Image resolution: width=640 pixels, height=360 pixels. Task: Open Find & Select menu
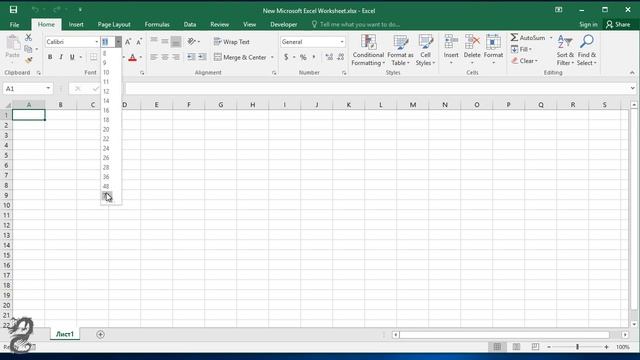point(587,51)
